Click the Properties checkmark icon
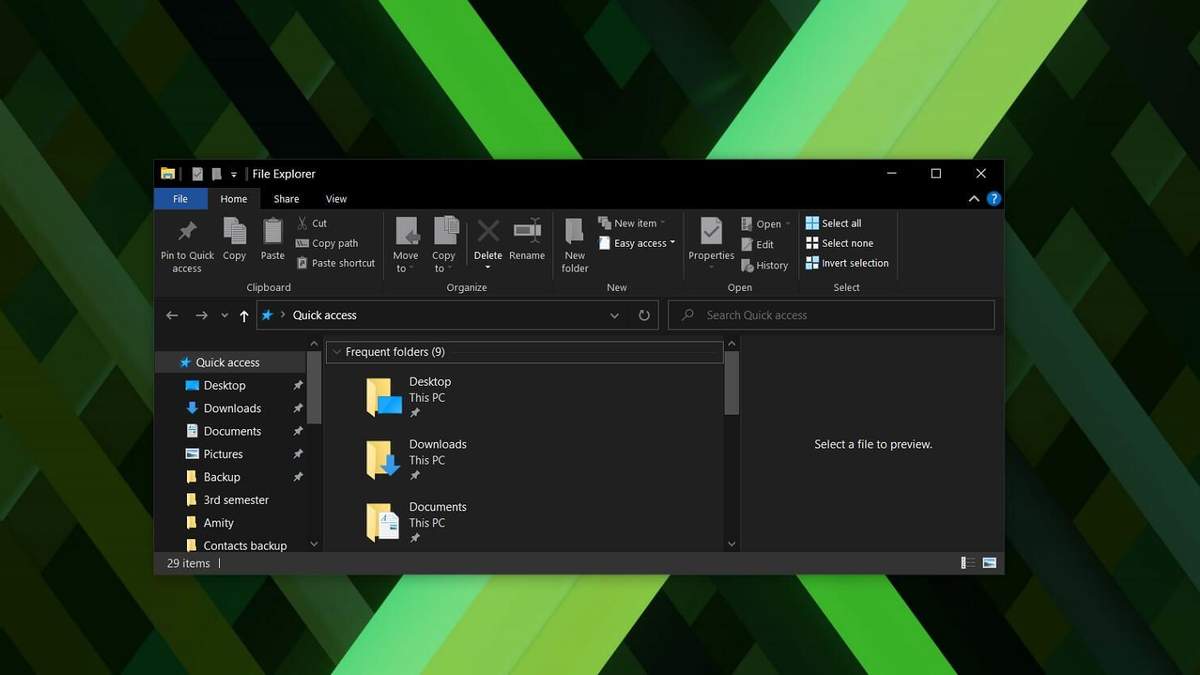Viewport: 1200px width, 675px height. pyautogui.click(x=711, y=231)
